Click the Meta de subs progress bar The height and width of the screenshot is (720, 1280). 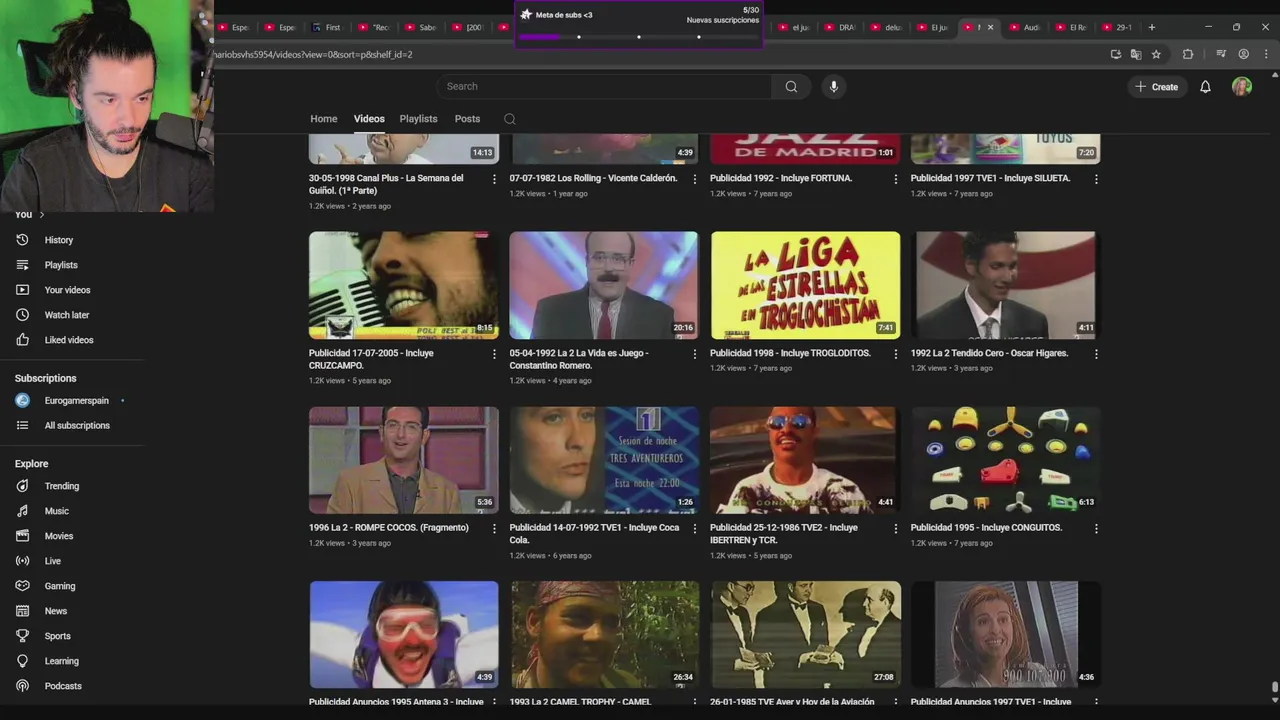638,37
